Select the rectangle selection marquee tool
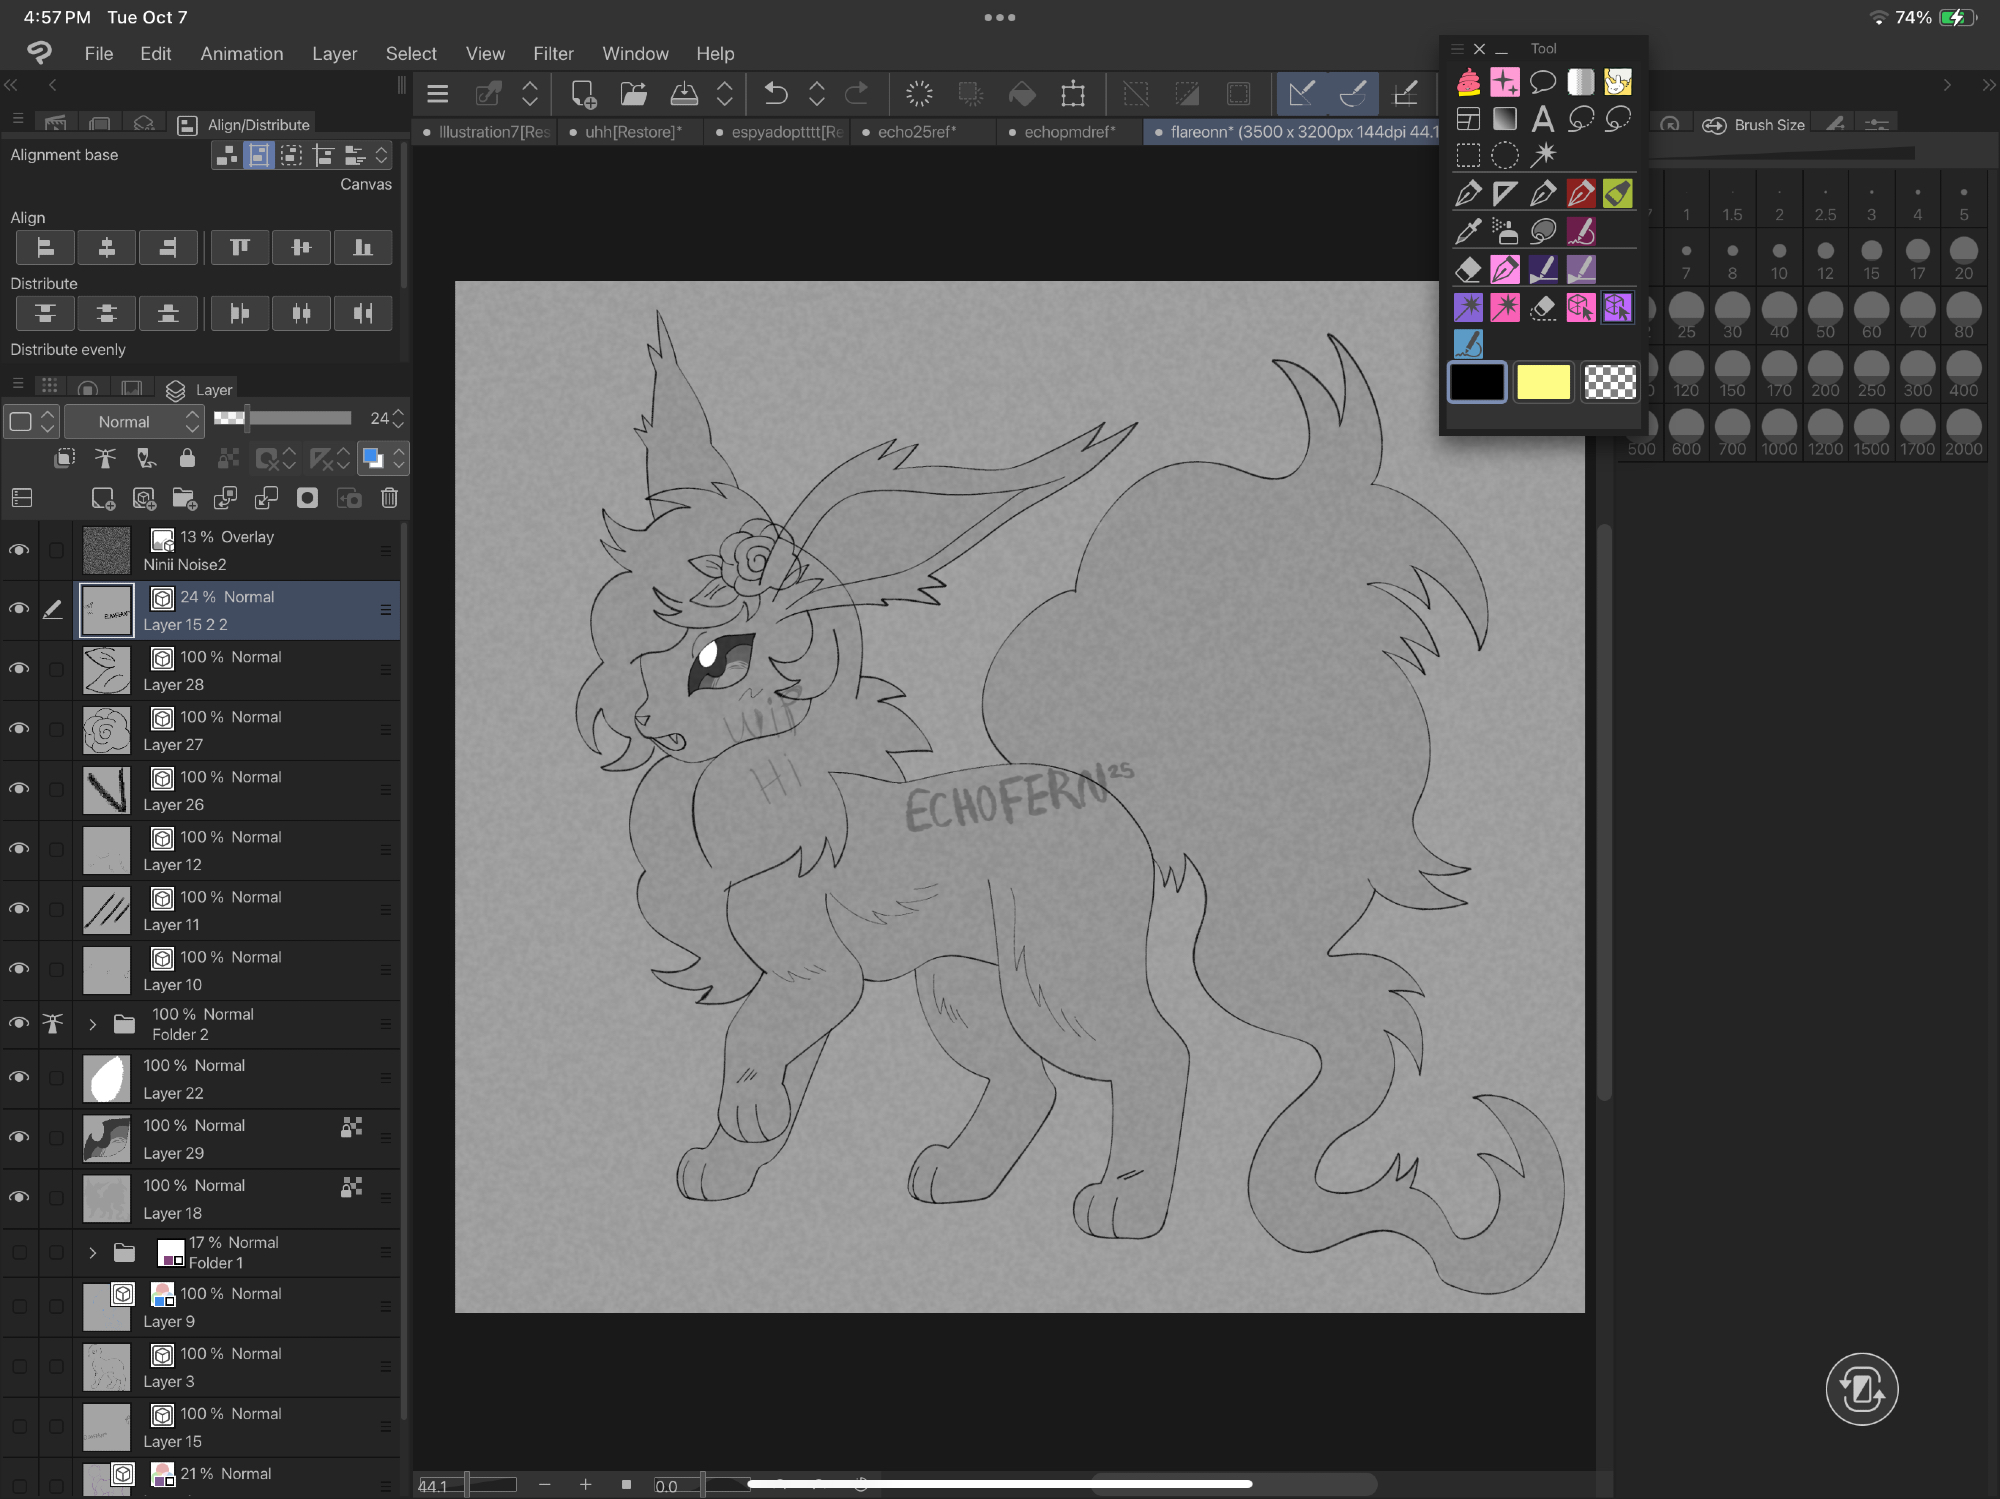The height and width of the screenshot is (1499, 2000). coord(1468,155)
